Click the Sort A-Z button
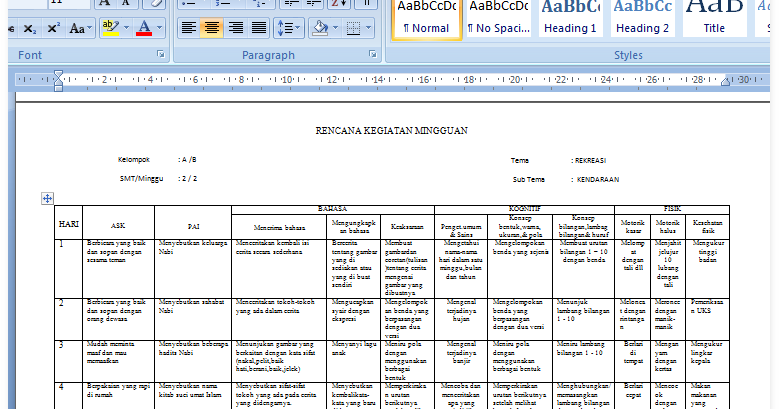The image size is (779, 409). 339,3
